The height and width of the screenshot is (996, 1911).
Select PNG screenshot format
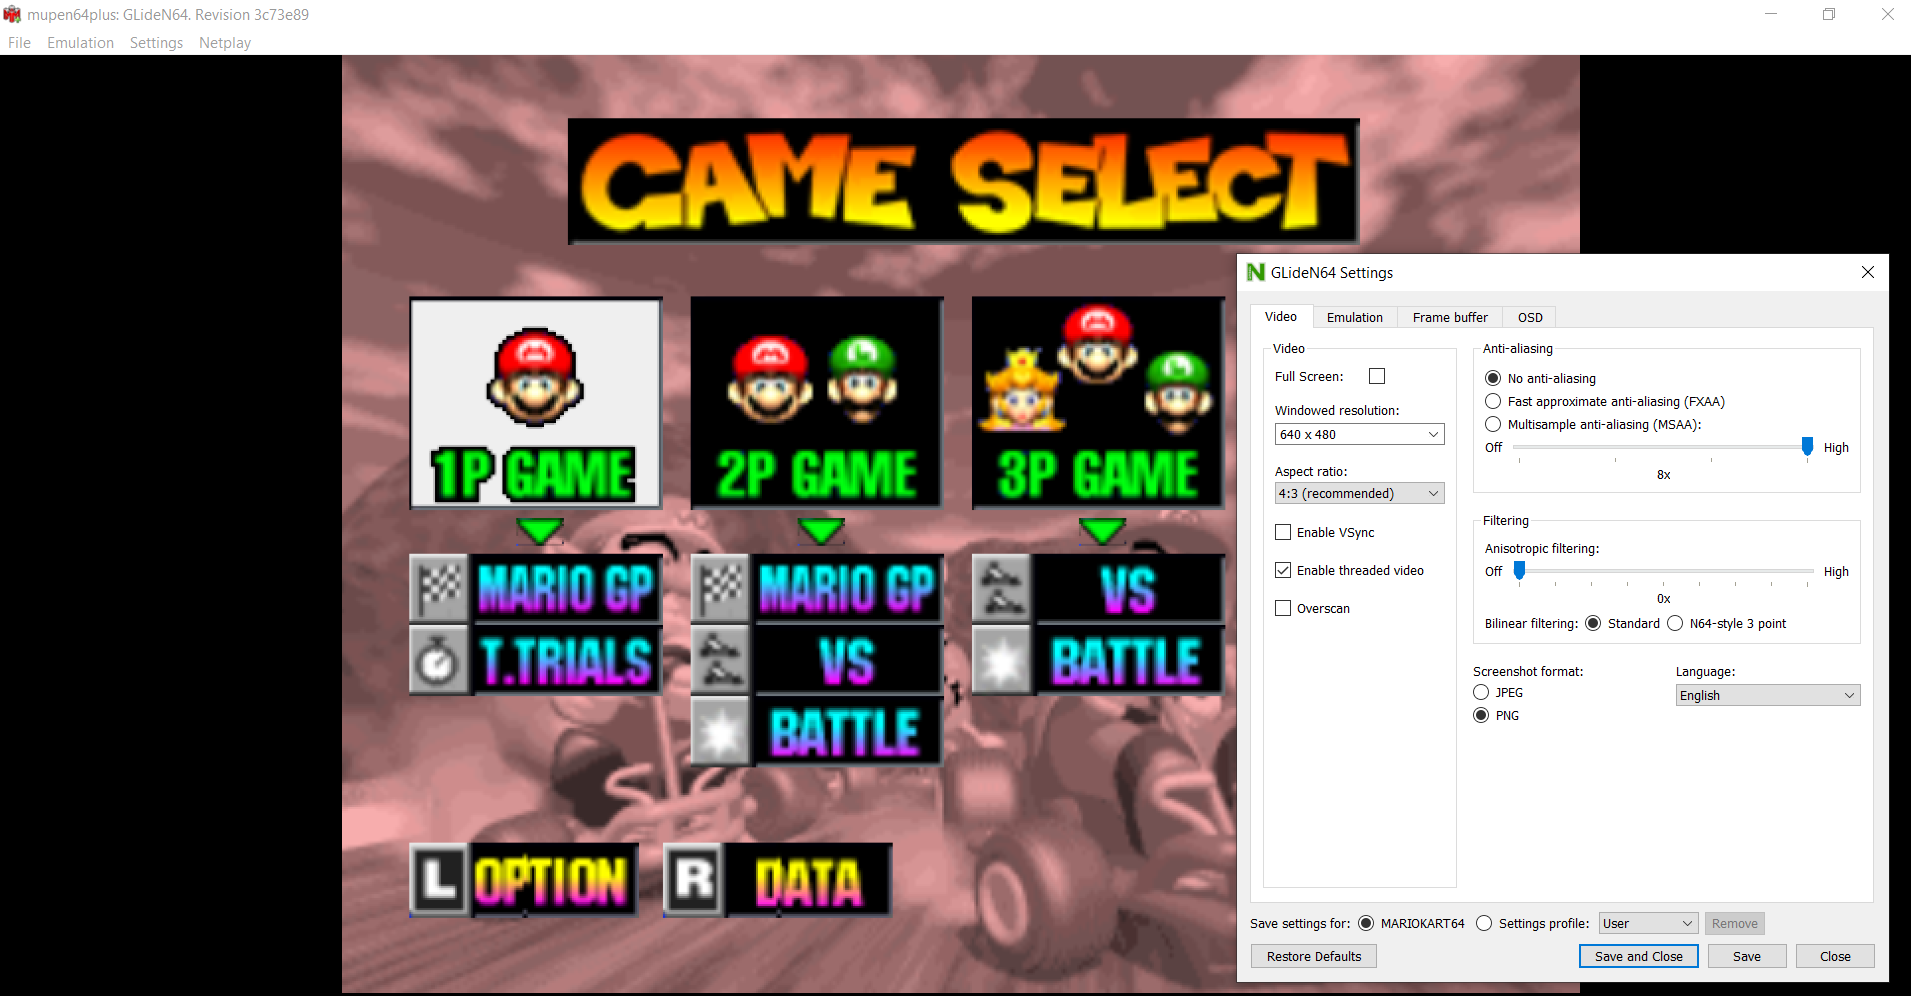click(x=1481, y=715)
